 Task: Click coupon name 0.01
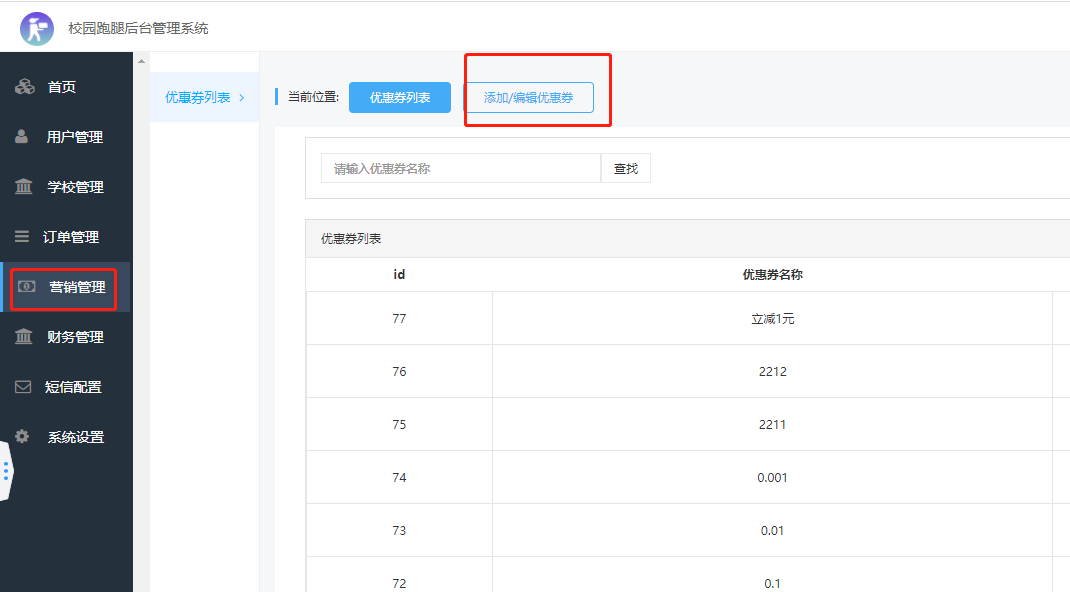pyautogui.click(x=772, y=531)
